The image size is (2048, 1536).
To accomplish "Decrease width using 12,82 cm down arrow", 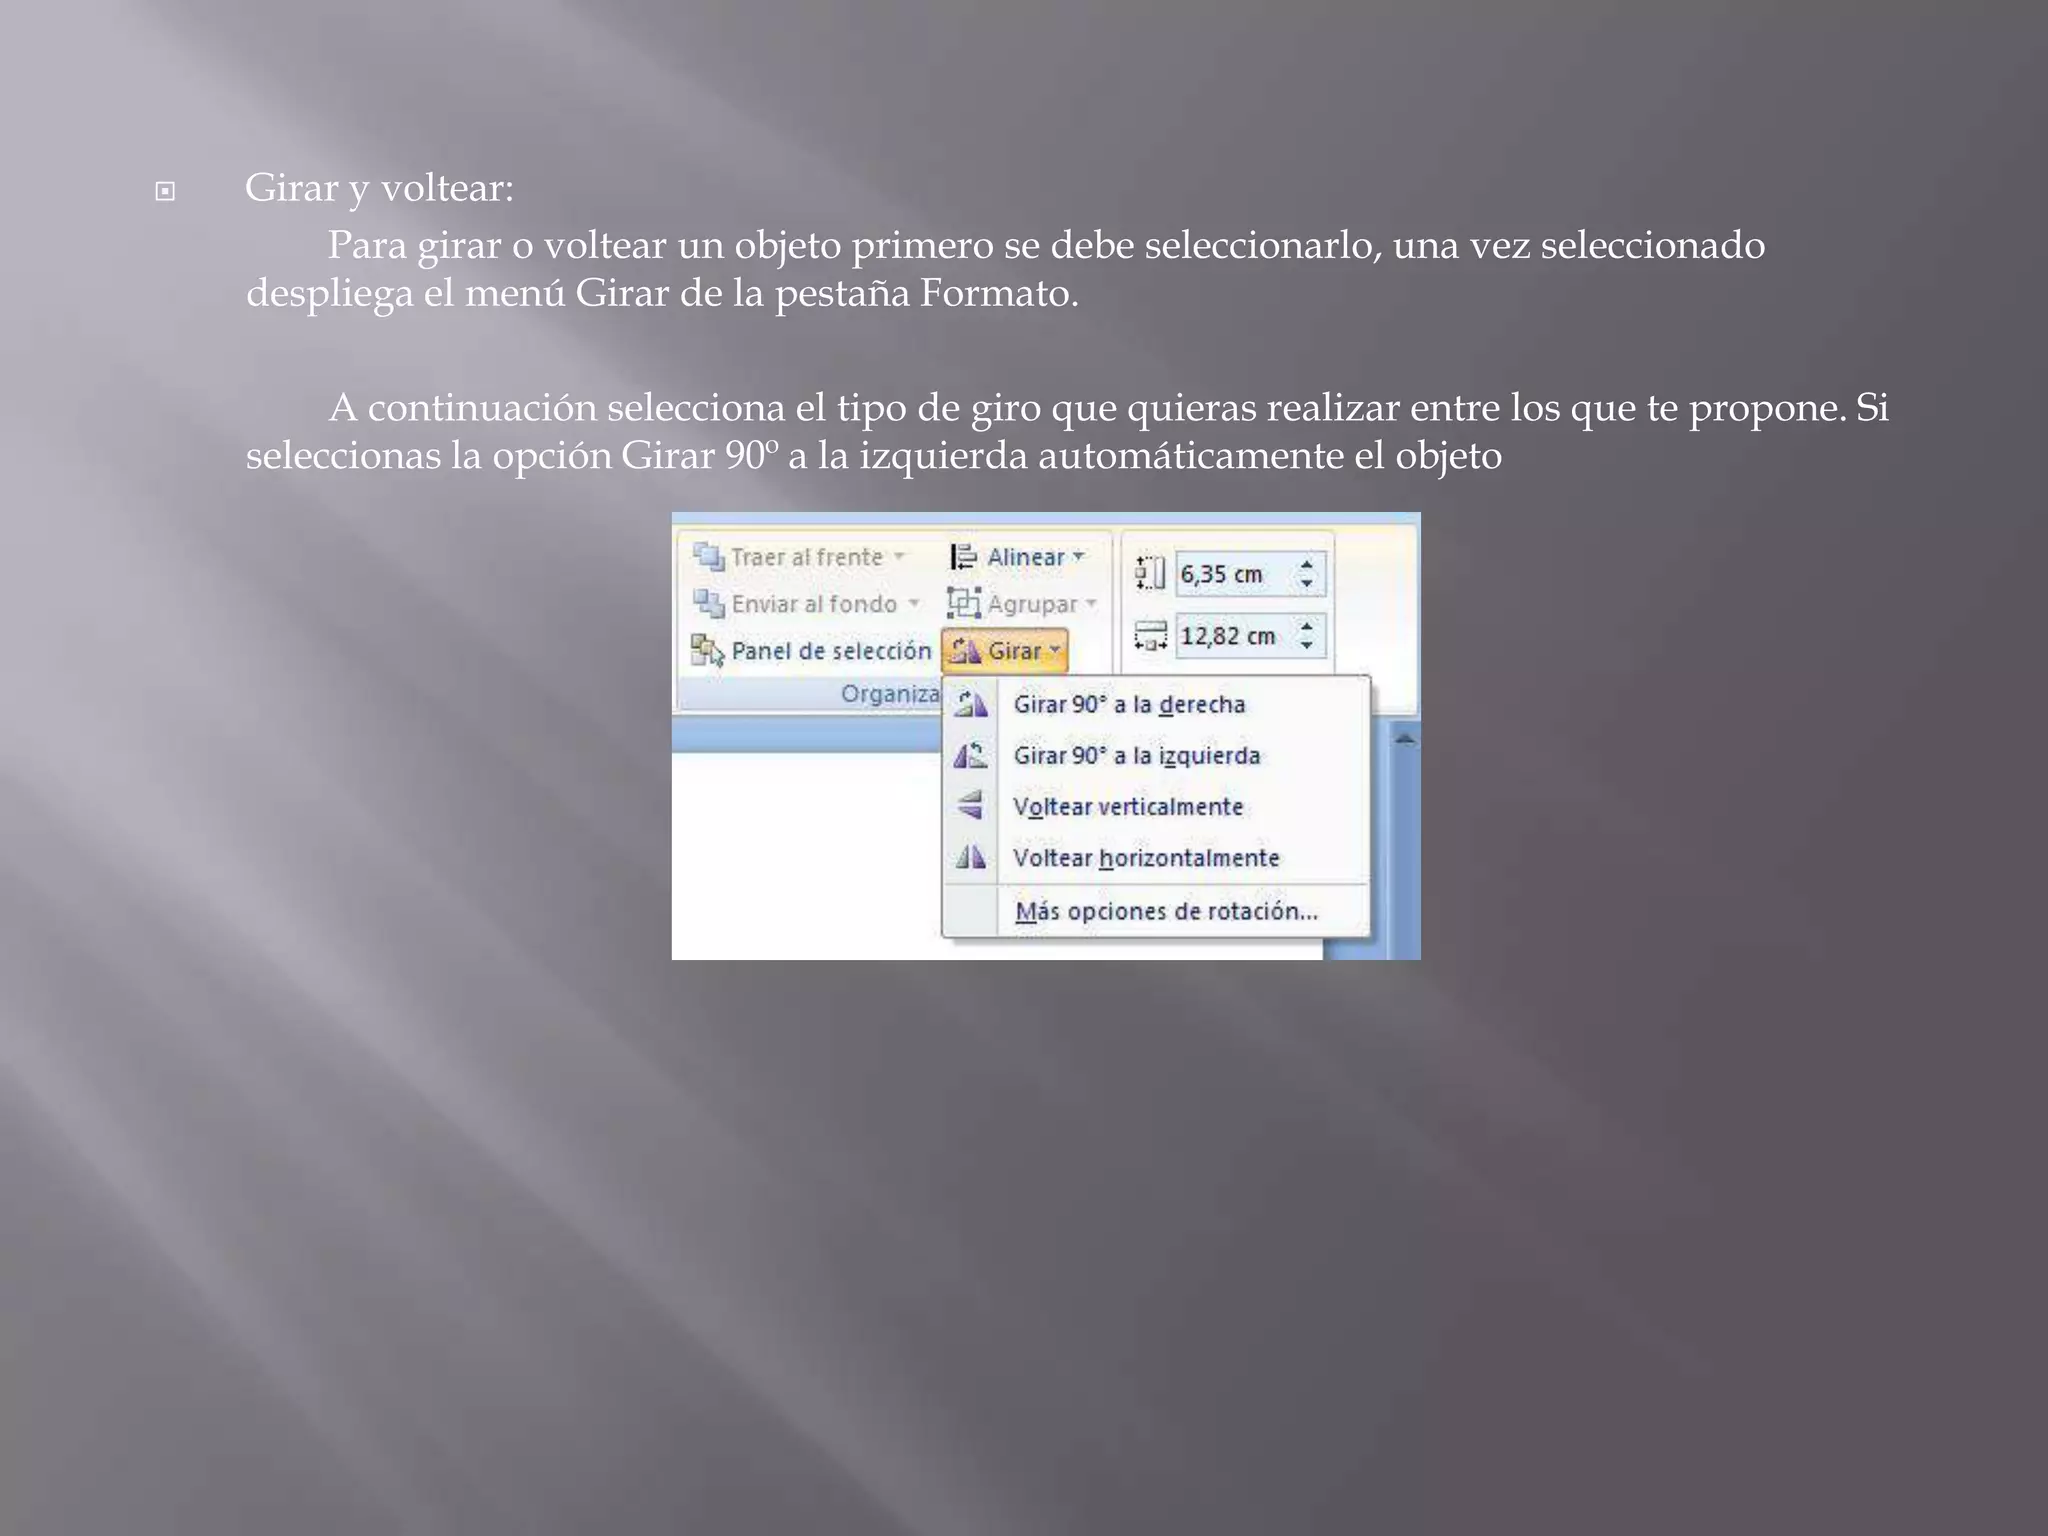I will click(1306, 645).
